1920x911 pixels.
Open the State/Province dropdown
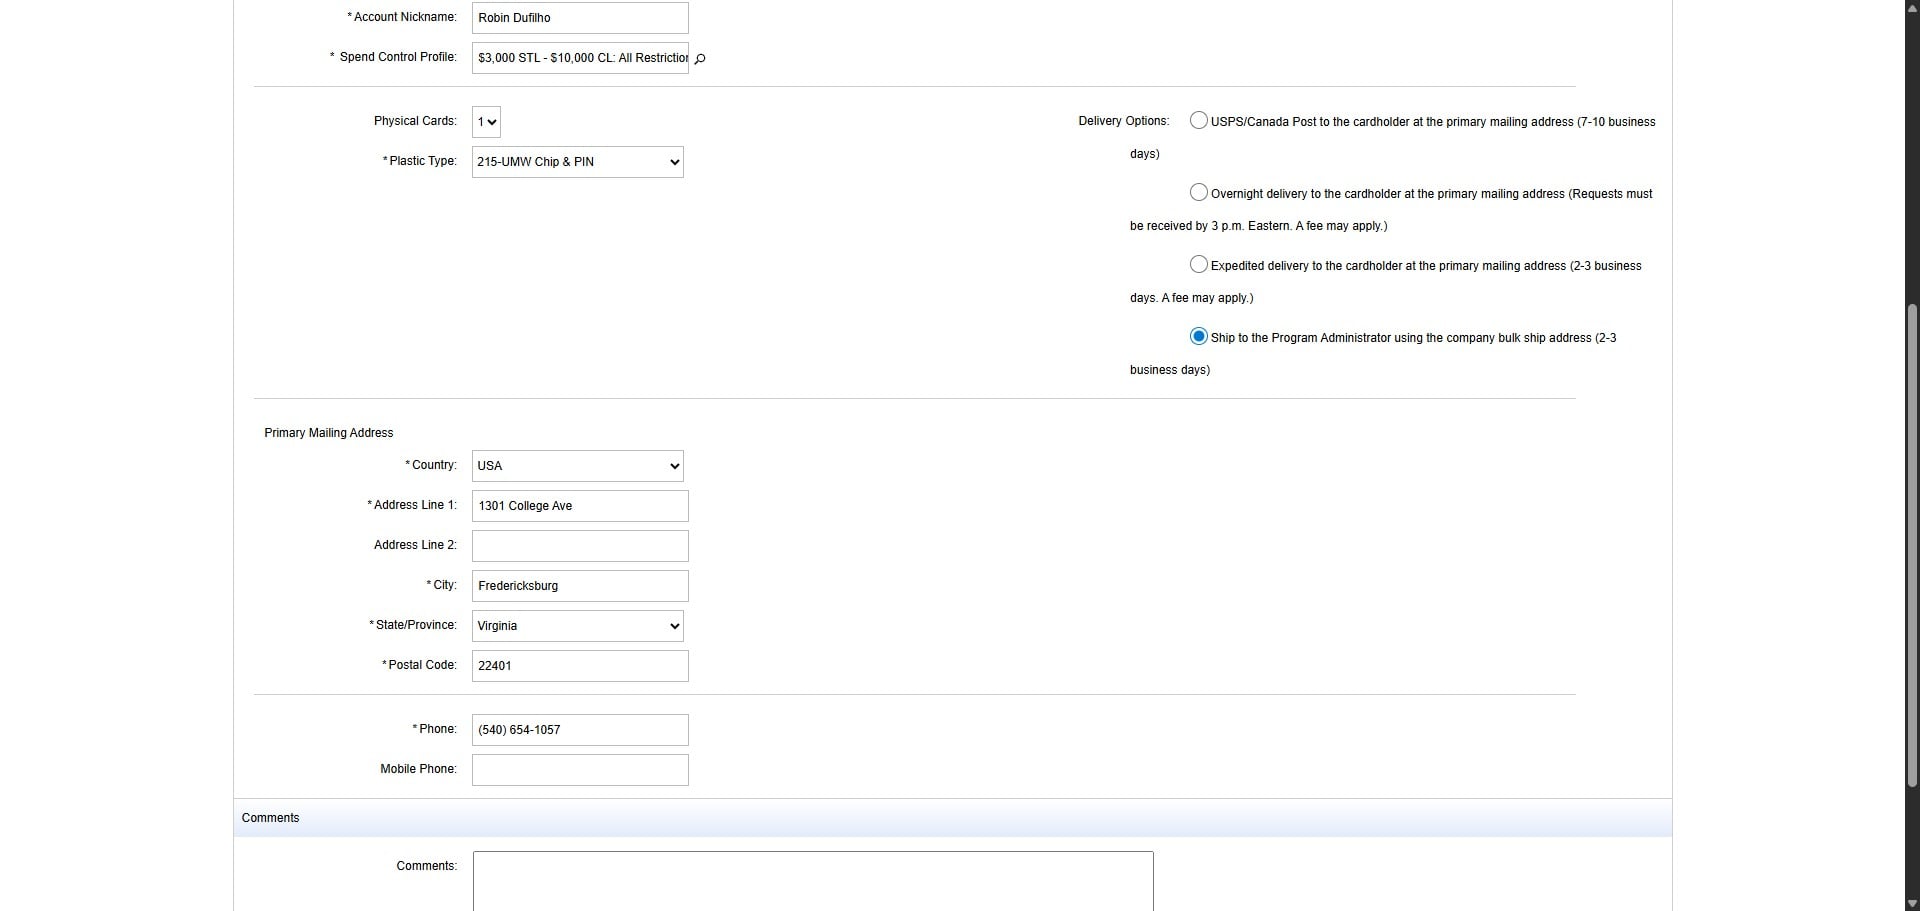pyautogui.click(x=577, y=626)
